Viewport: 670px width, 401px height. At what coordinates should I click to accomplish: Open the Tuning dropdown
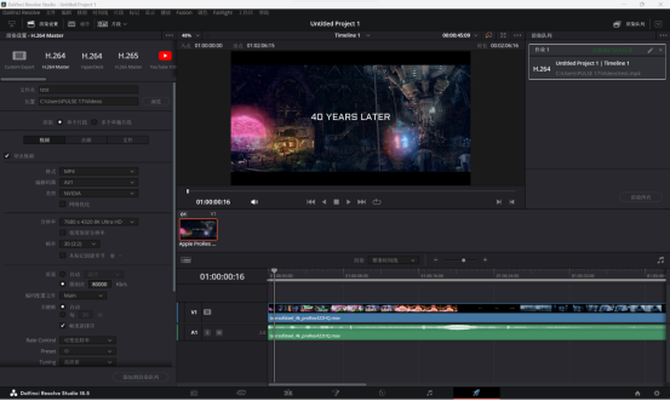point(87,362)
